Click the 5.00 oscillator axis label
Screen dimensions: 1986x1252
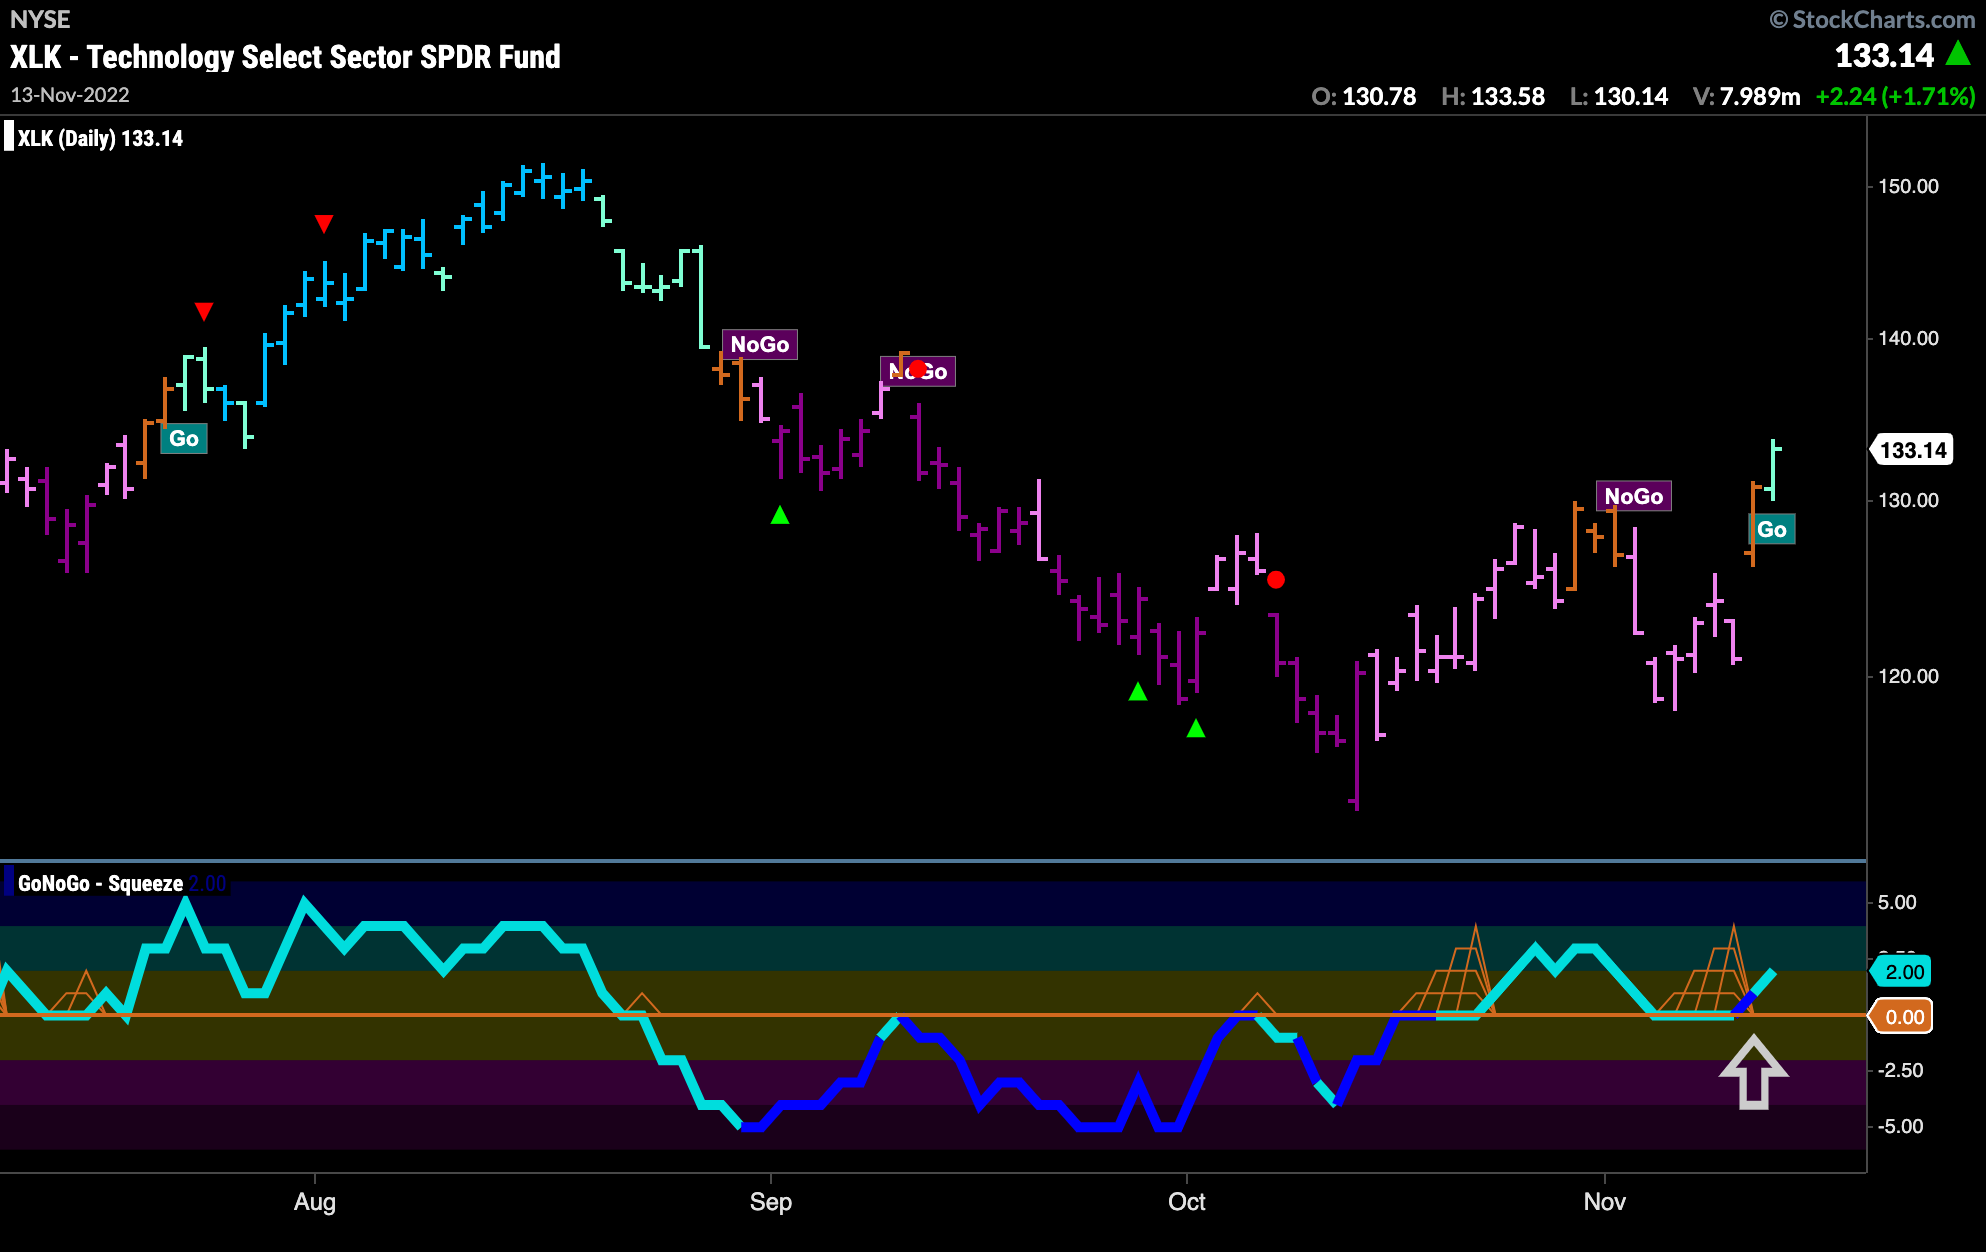1897,902
